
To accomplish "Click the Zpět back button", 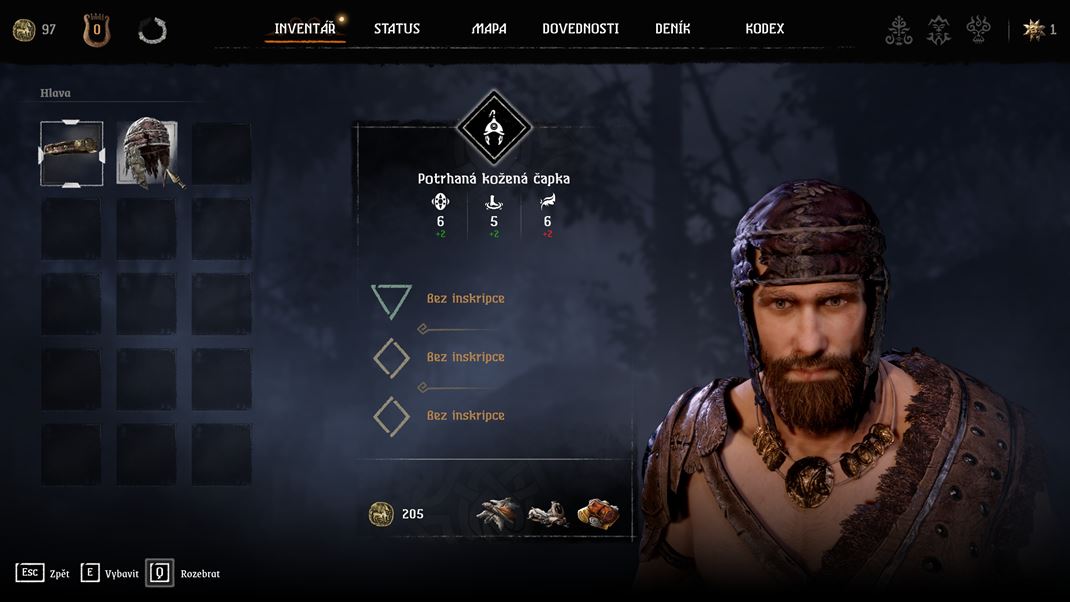I will click(x=43, y=573).
